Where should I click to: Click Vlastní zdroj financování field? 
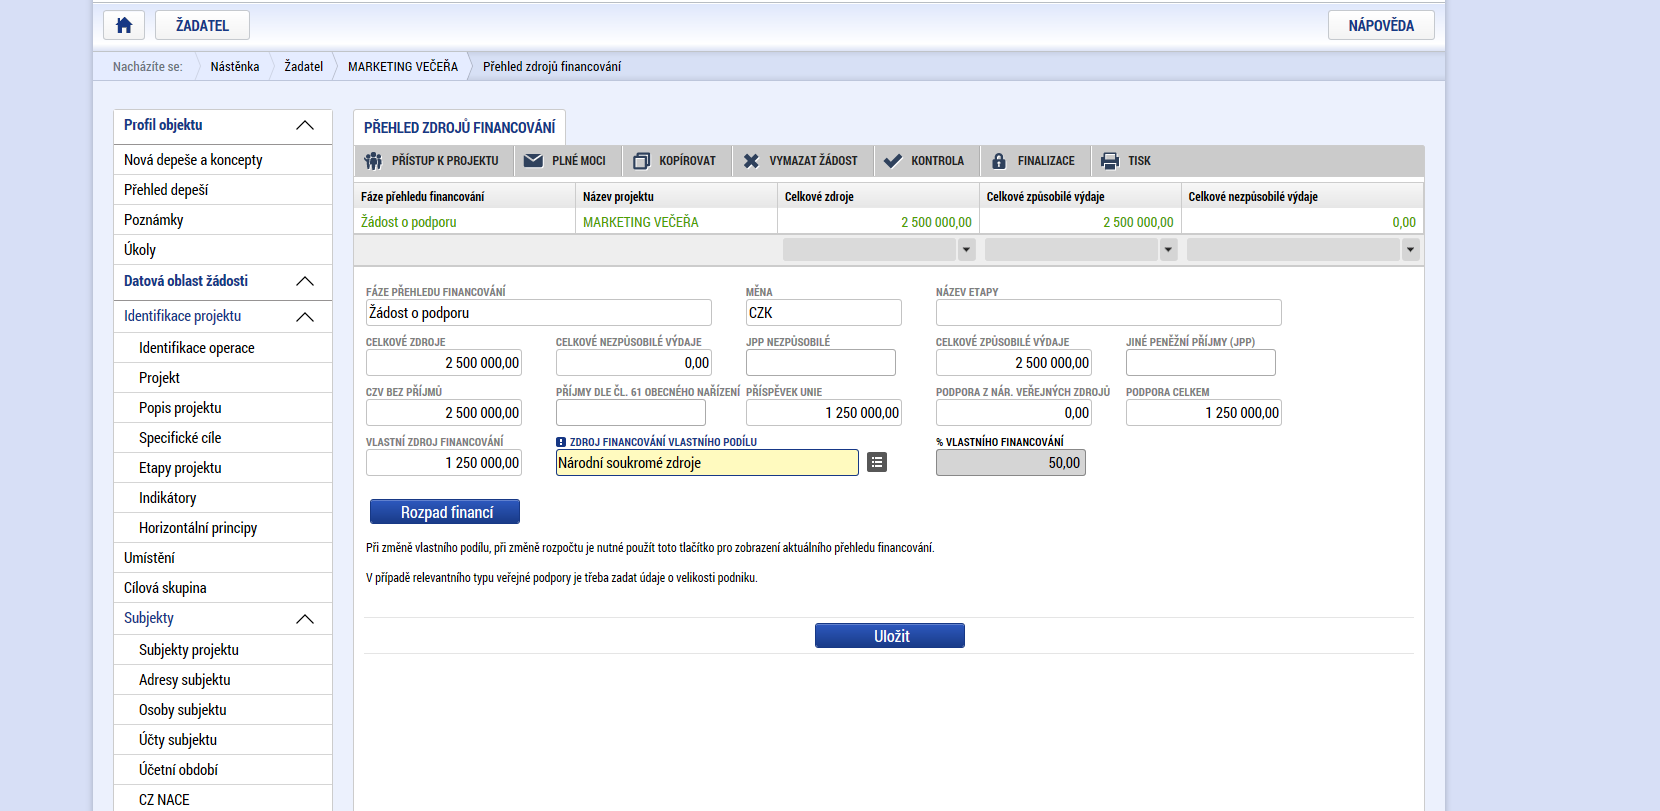pos(444,463)
